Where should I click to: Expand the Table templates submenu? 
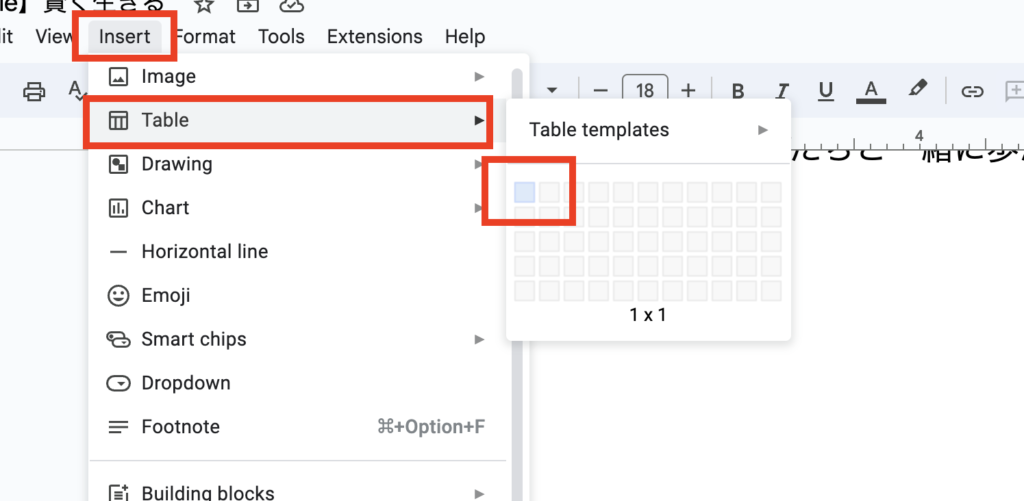(648, 129)
